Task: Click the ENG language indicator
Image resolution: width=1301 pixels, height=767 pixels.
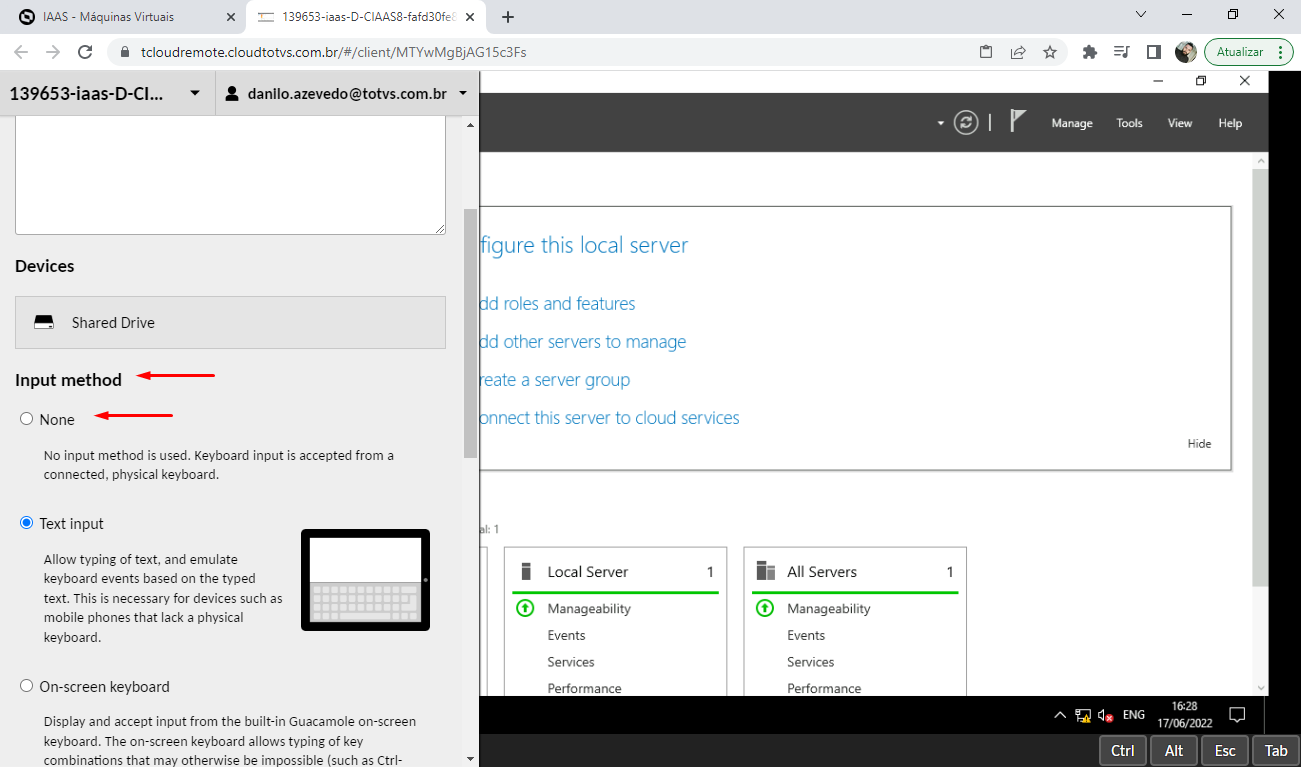Action: tap(1134, 715)
